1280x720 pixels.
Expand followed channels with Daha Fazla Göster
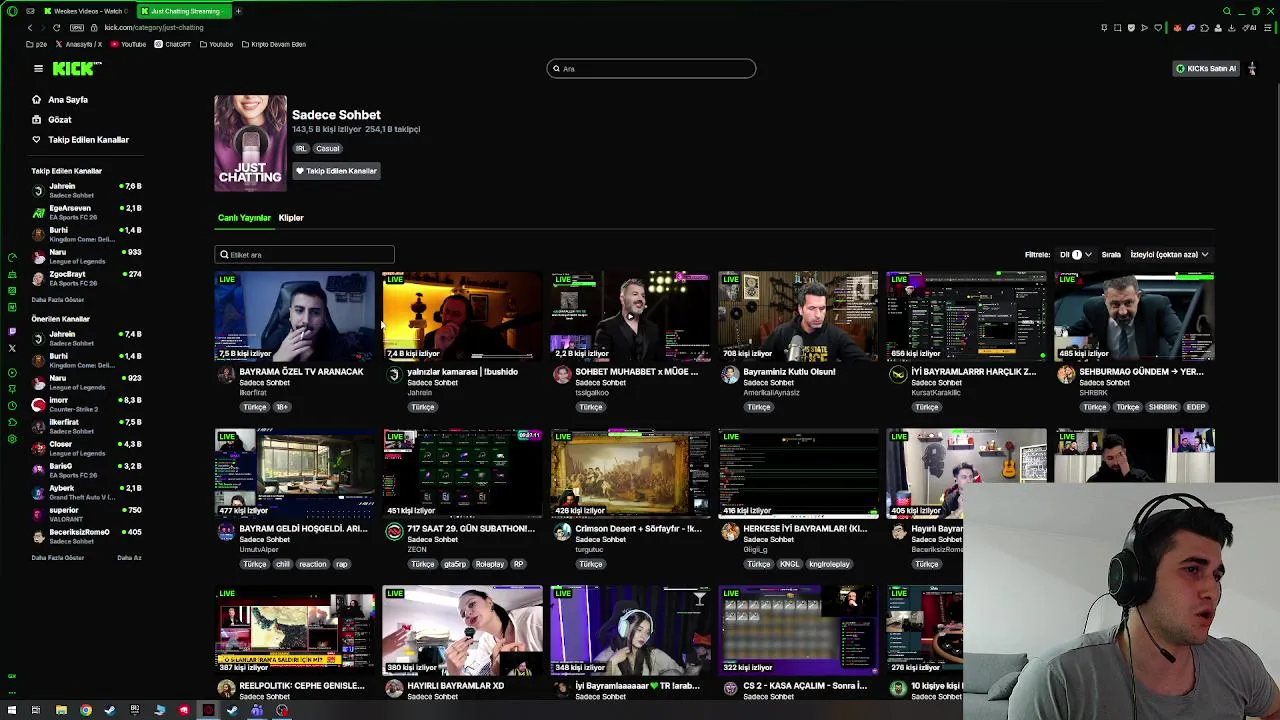point(58,299)
